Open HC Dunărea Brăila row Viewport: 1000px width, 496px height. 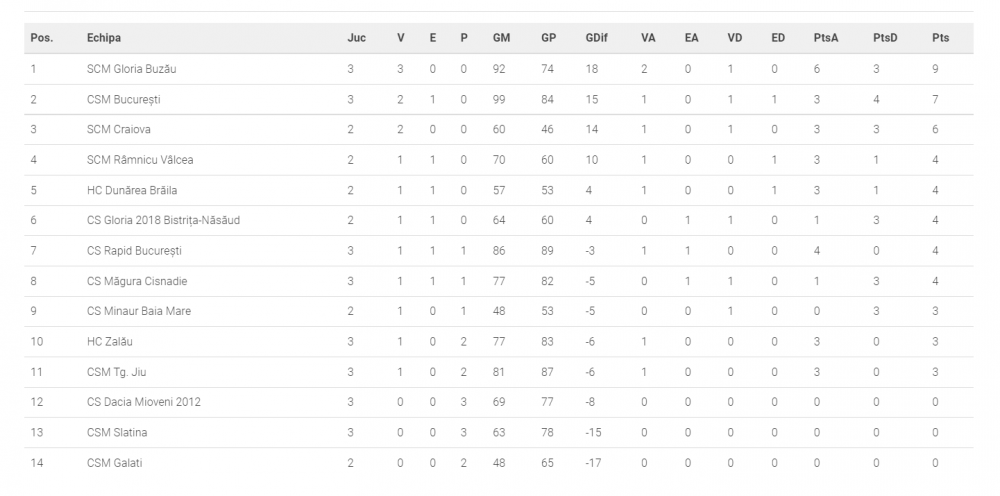click(x=499, y=190)
